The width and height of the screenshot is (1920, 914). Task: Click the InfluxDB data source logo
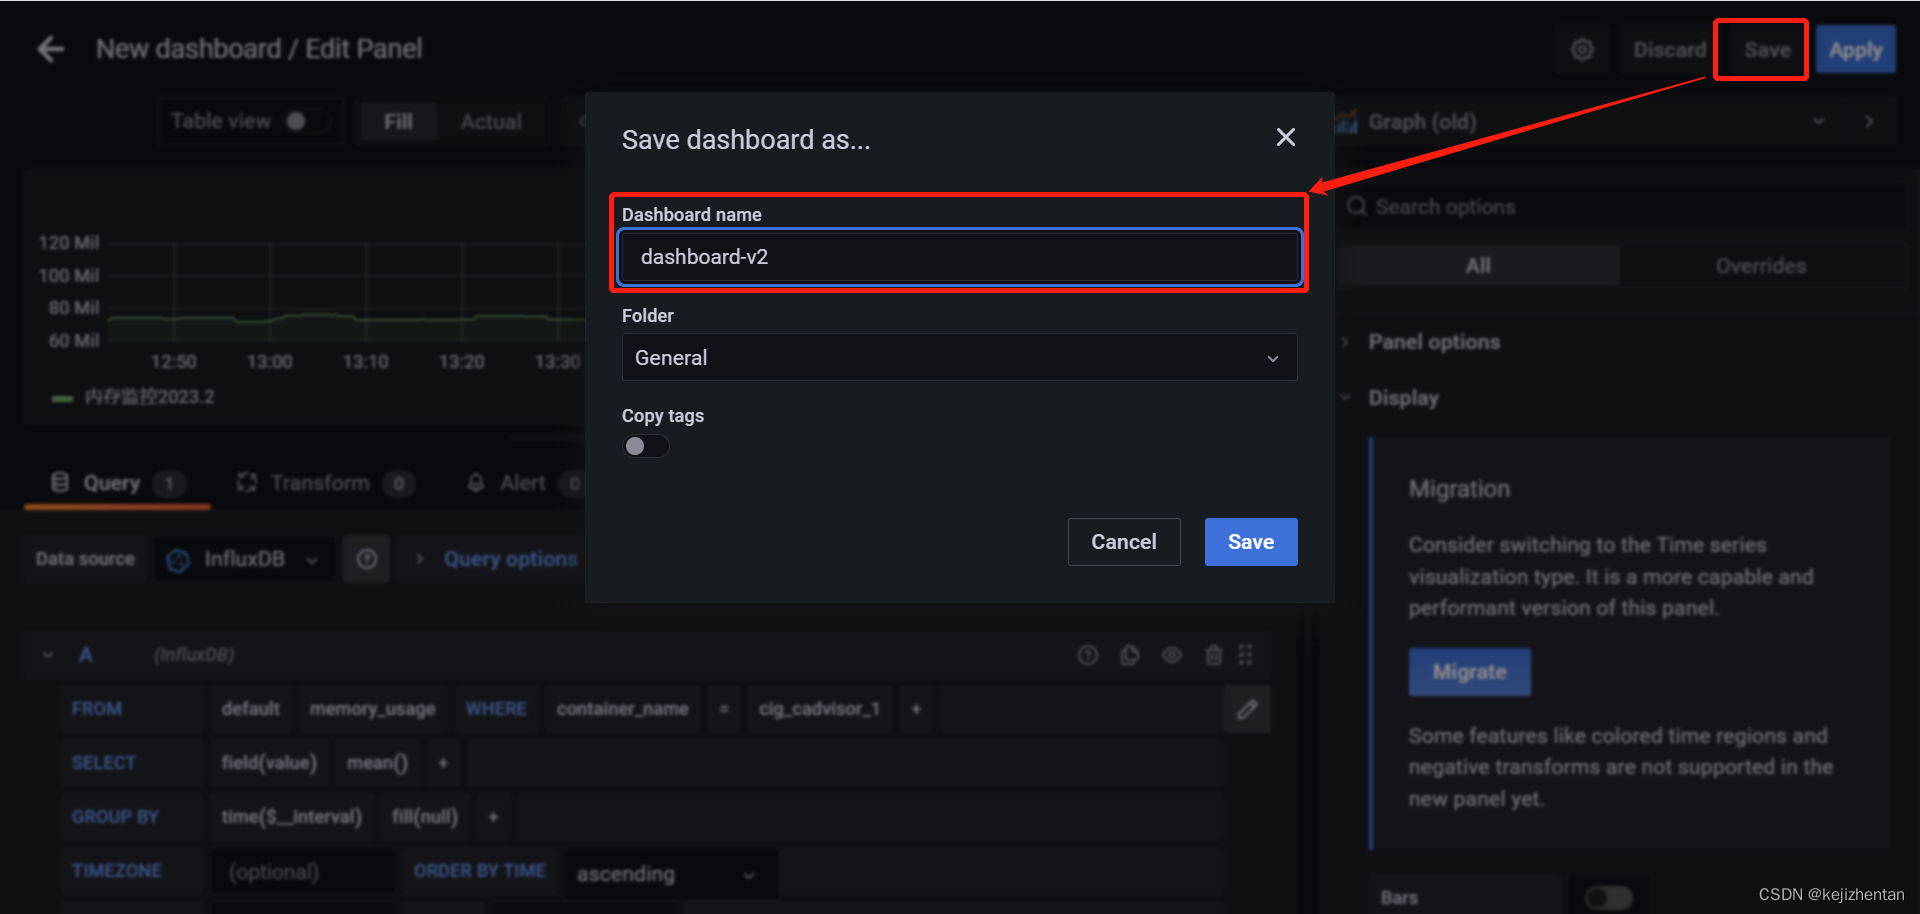point(178,560)
